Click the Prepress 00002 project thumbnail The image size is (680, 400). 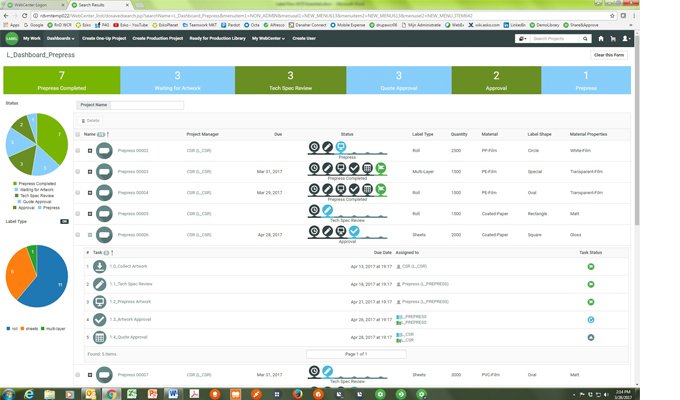click(104, 151)
